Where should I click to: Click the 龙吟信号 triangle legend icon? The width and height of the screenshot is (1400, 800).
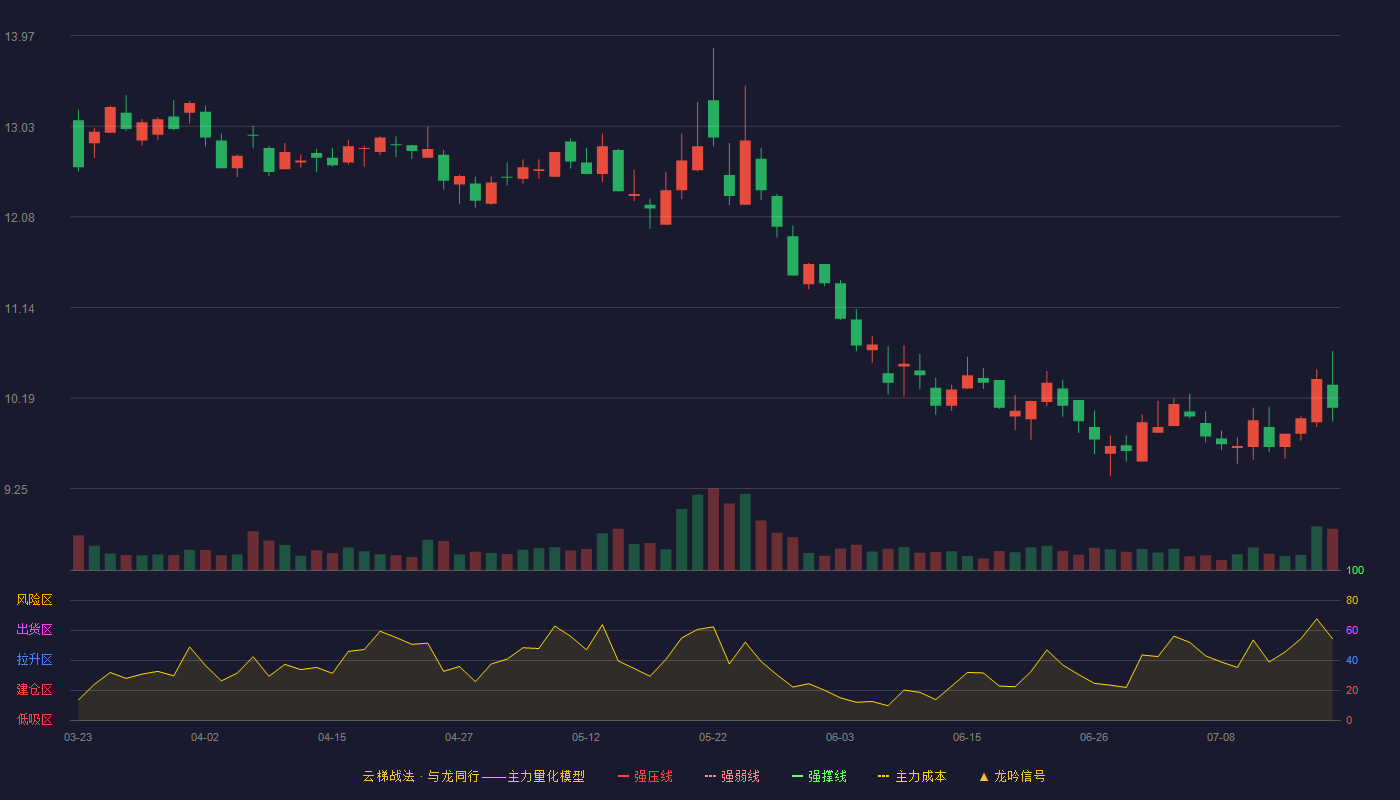point(984,776)
